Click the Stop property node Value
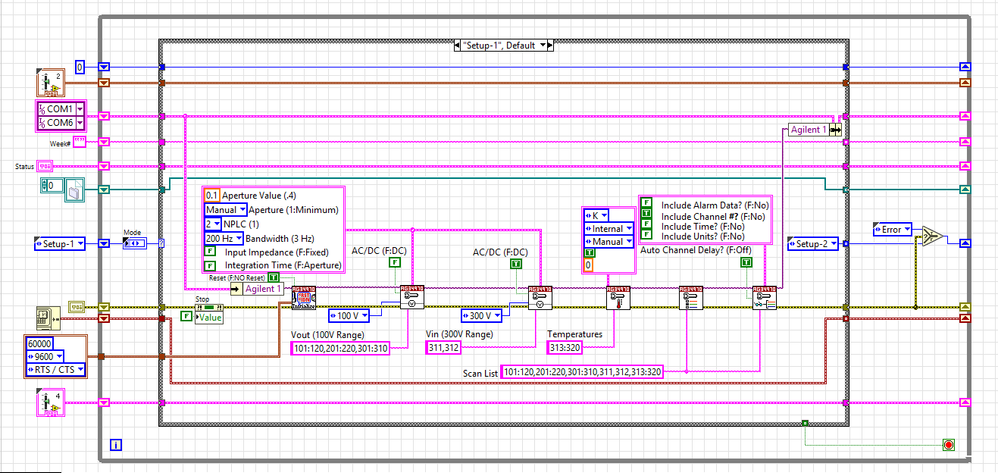Viewport: 998px width, 473px height. [209, 316]
